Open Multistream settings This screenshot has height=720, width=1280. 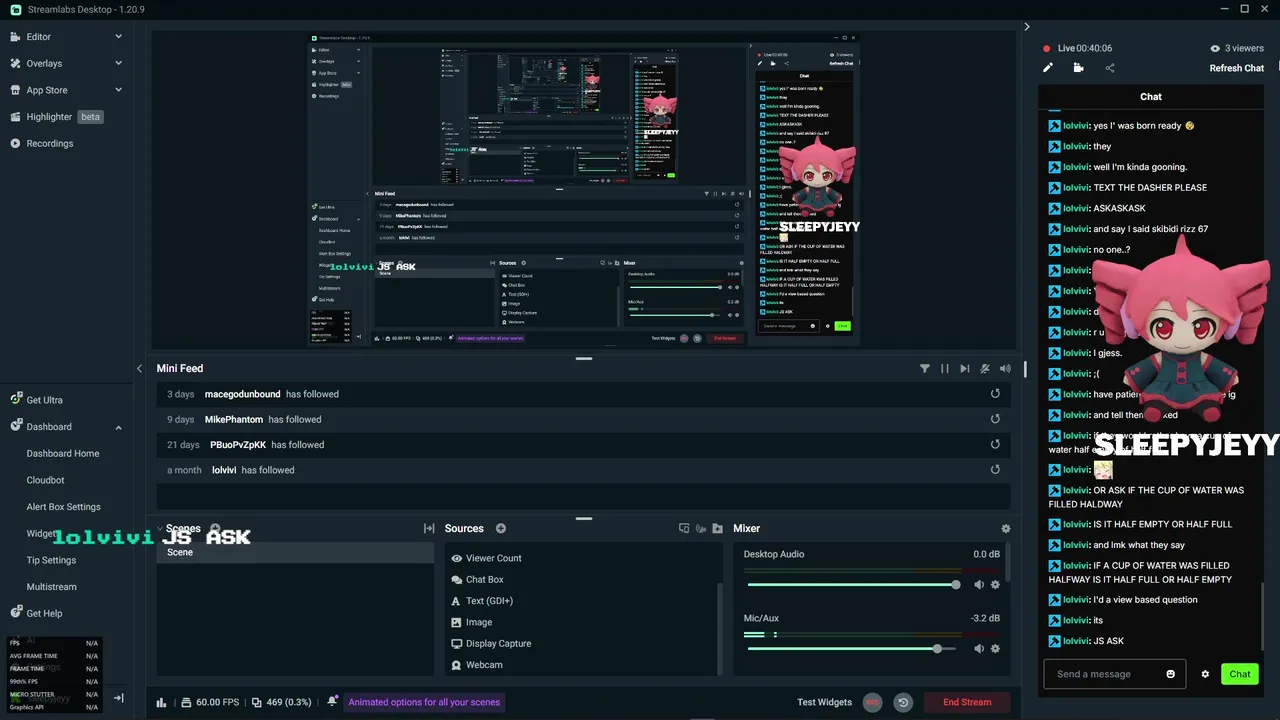click(51, 587)
